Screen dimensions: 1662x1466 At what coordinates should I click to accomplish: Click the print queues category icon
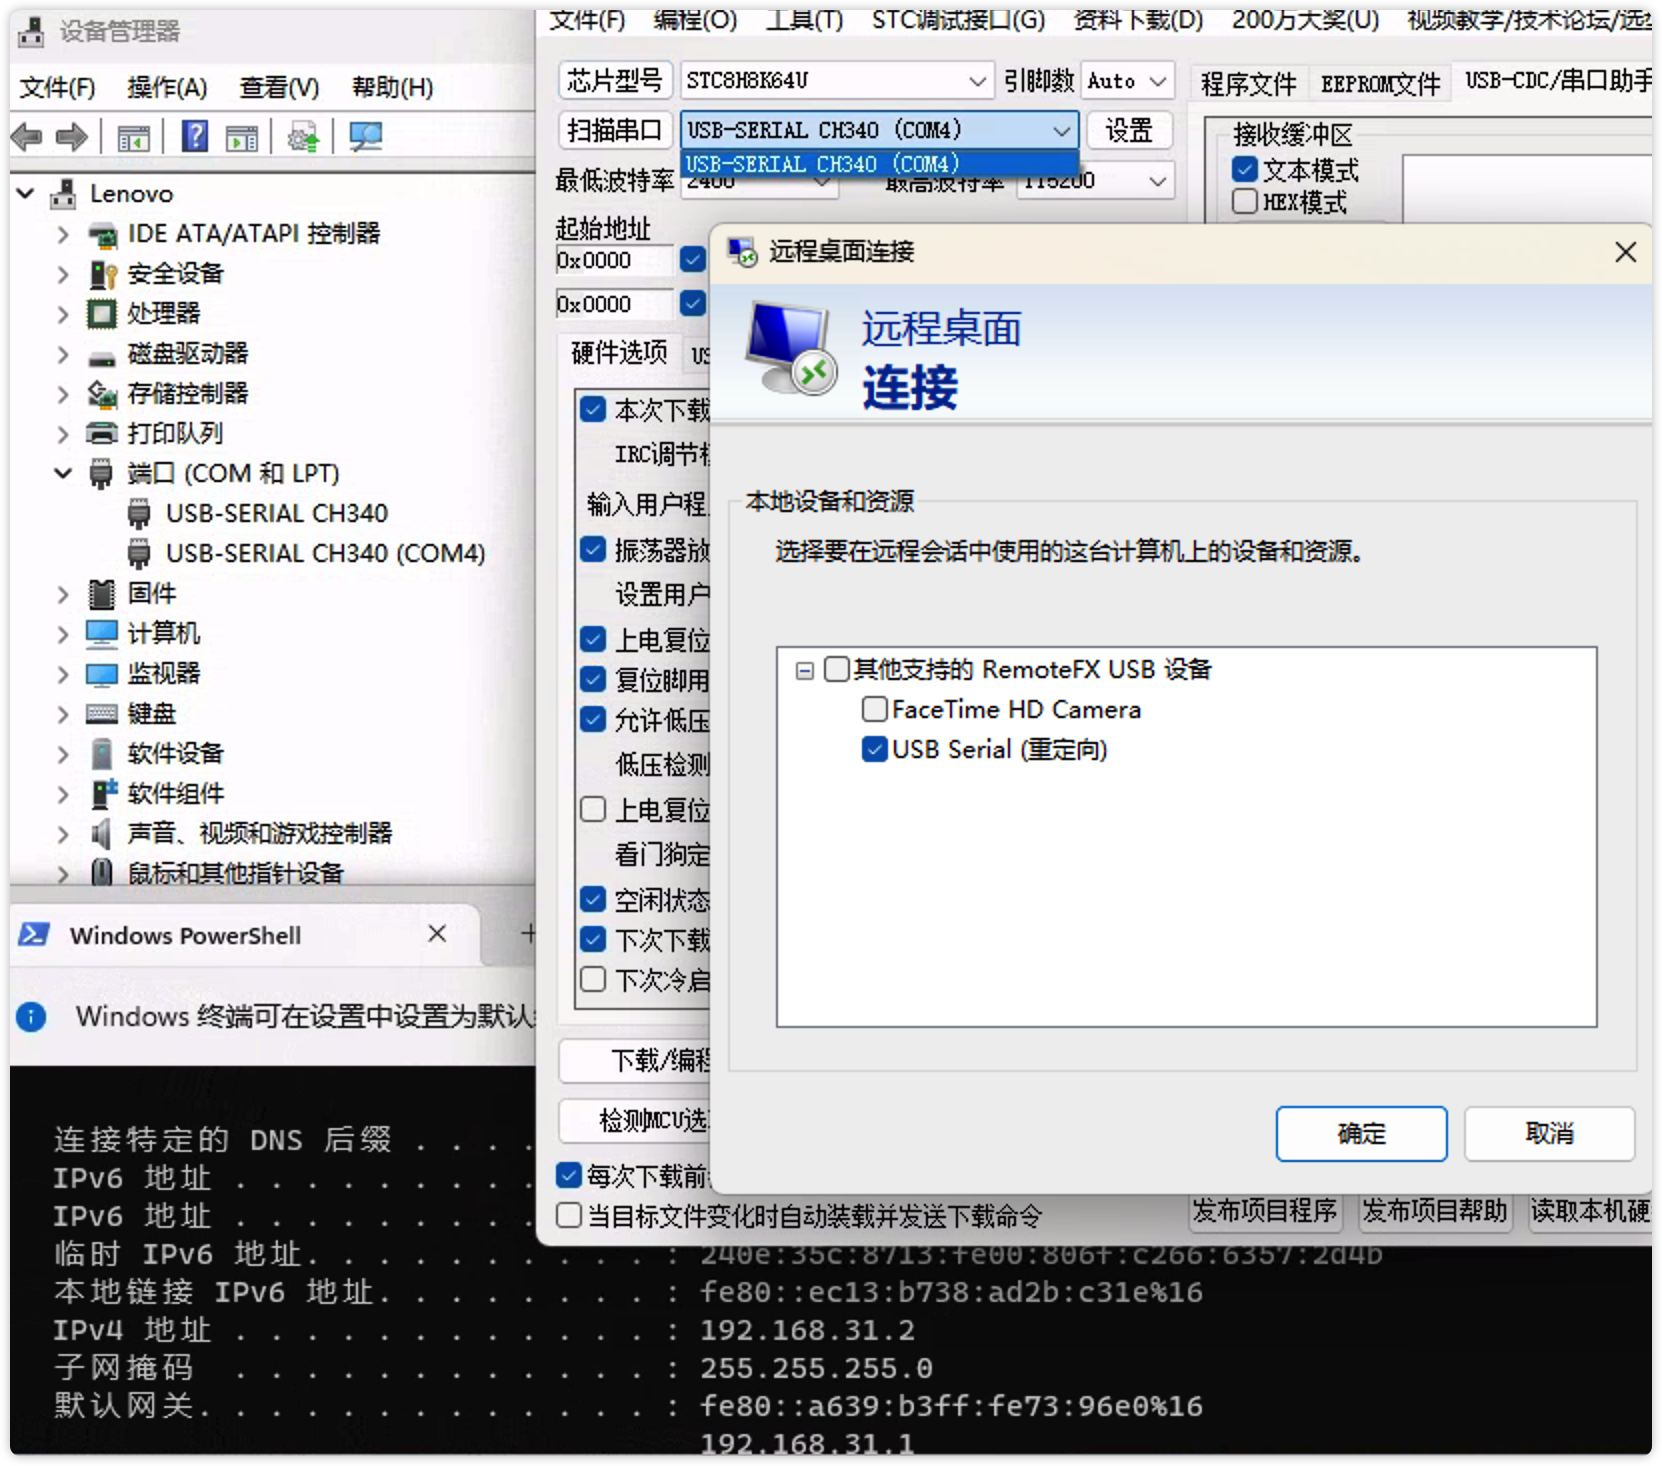point(102,434)
